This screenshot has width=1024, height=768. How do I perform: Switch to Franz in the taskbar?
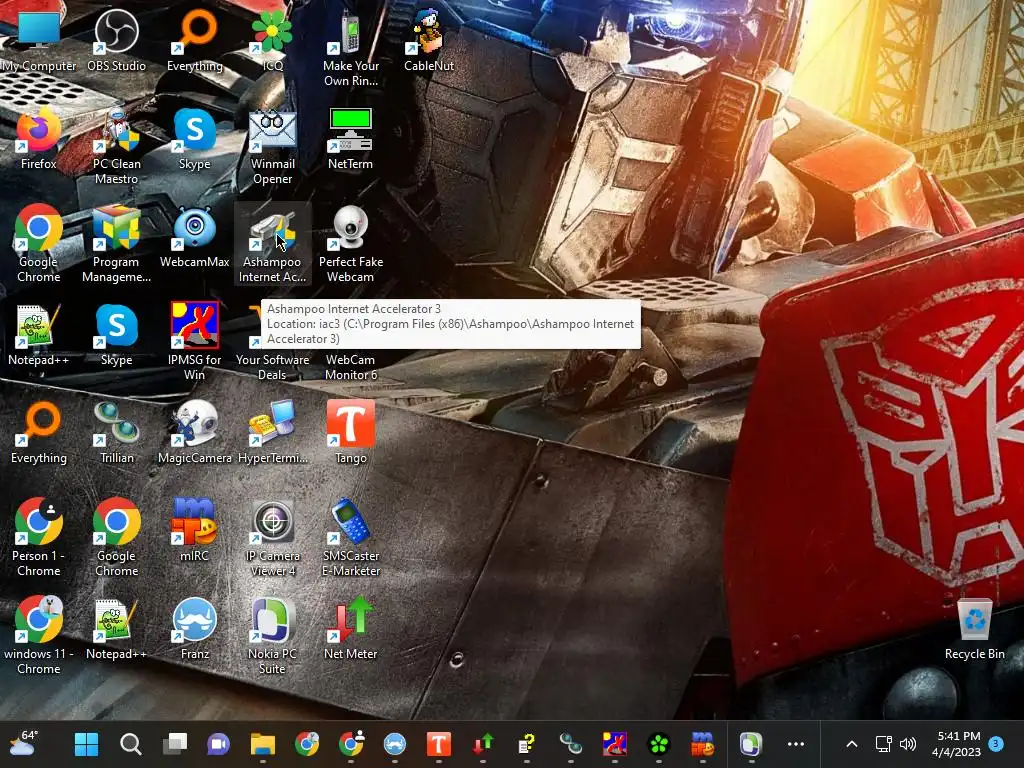coord(394,744)
